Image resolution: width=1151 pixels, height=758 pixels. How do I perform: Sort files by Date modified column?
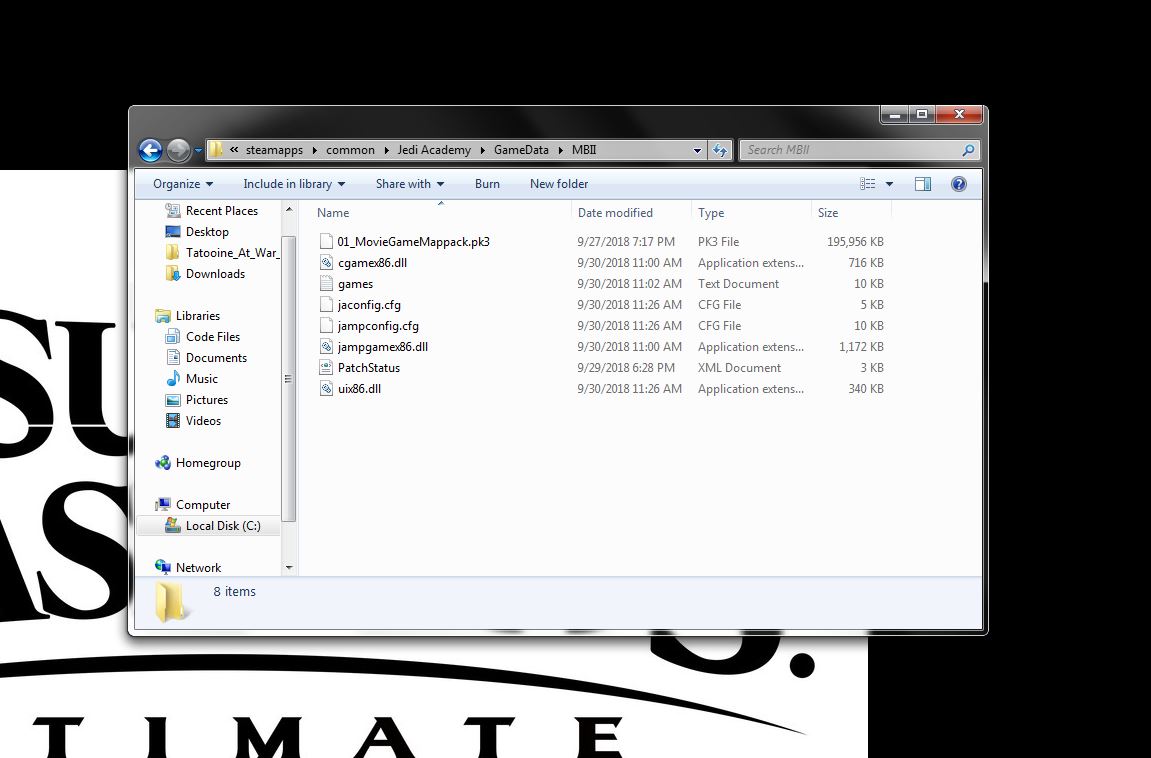click(x=615, y=213)
